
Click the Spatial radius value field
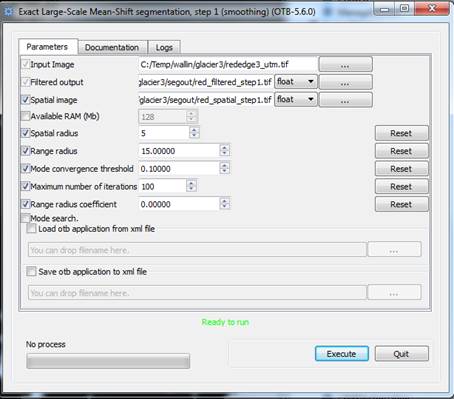click(164, 133)
